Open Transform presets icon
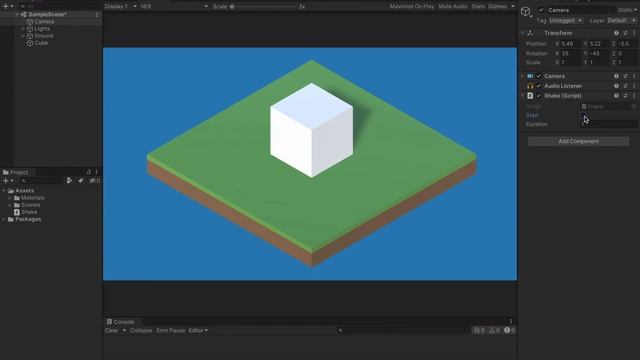The width and height of the screenshot is (640, 360). tap(625, 33)
